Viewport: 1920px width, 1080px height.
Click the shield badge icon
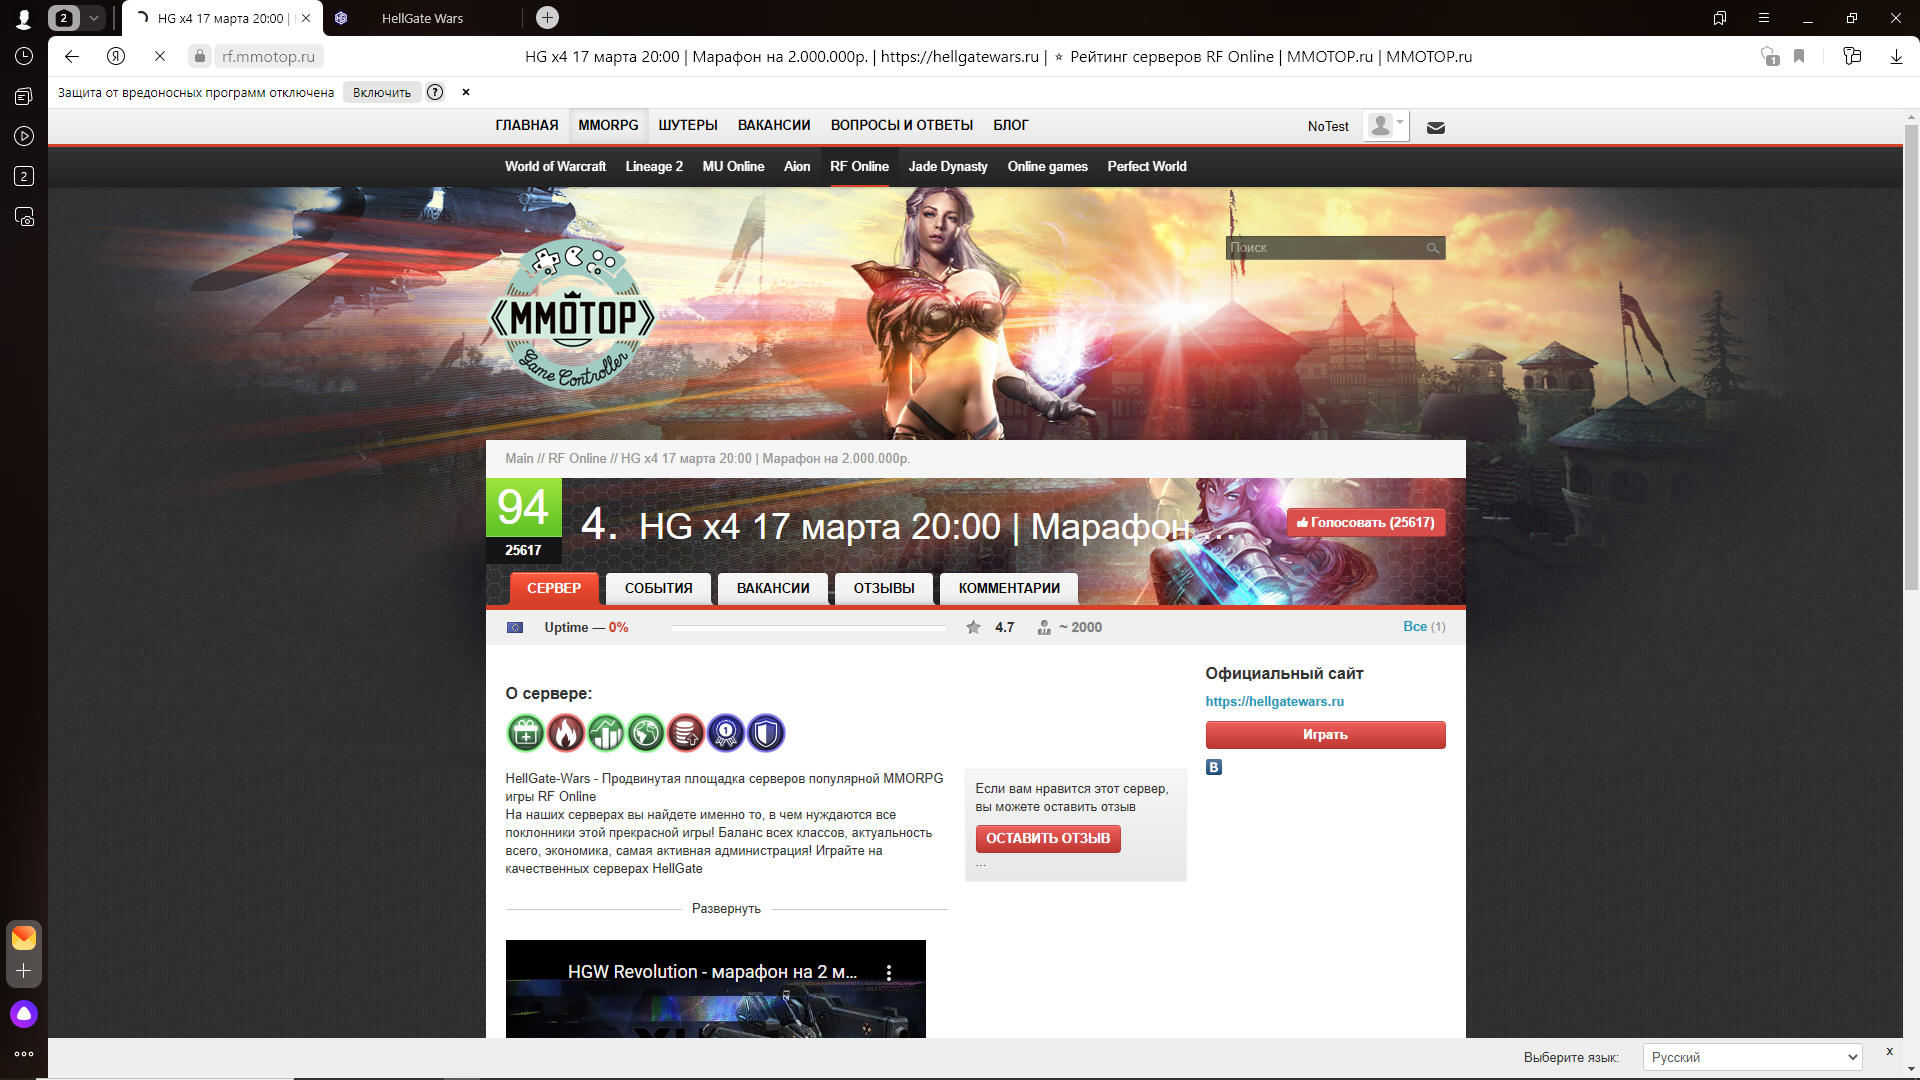pyautogui.click(x=766, y=733)
